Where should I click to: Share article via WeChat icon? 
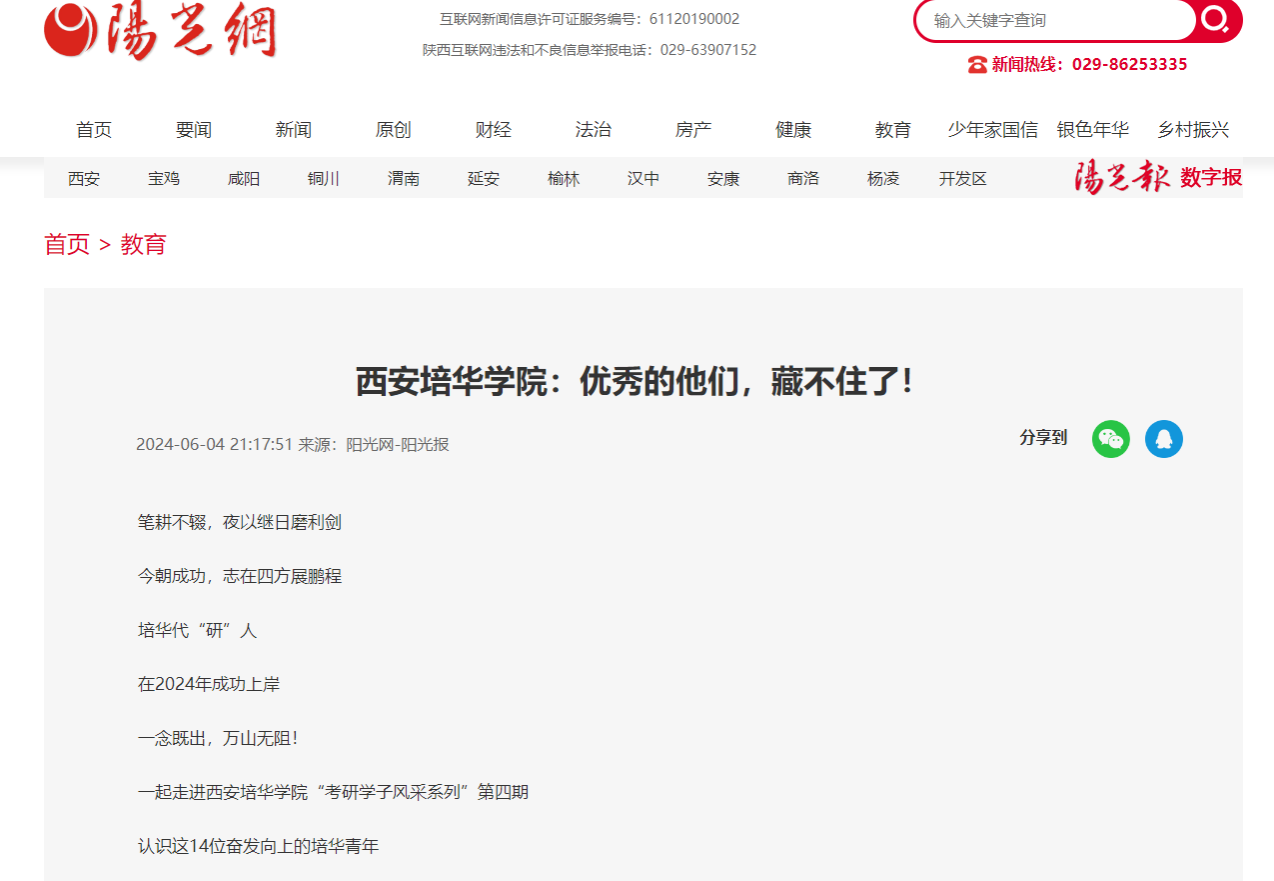pos(1110,438)
